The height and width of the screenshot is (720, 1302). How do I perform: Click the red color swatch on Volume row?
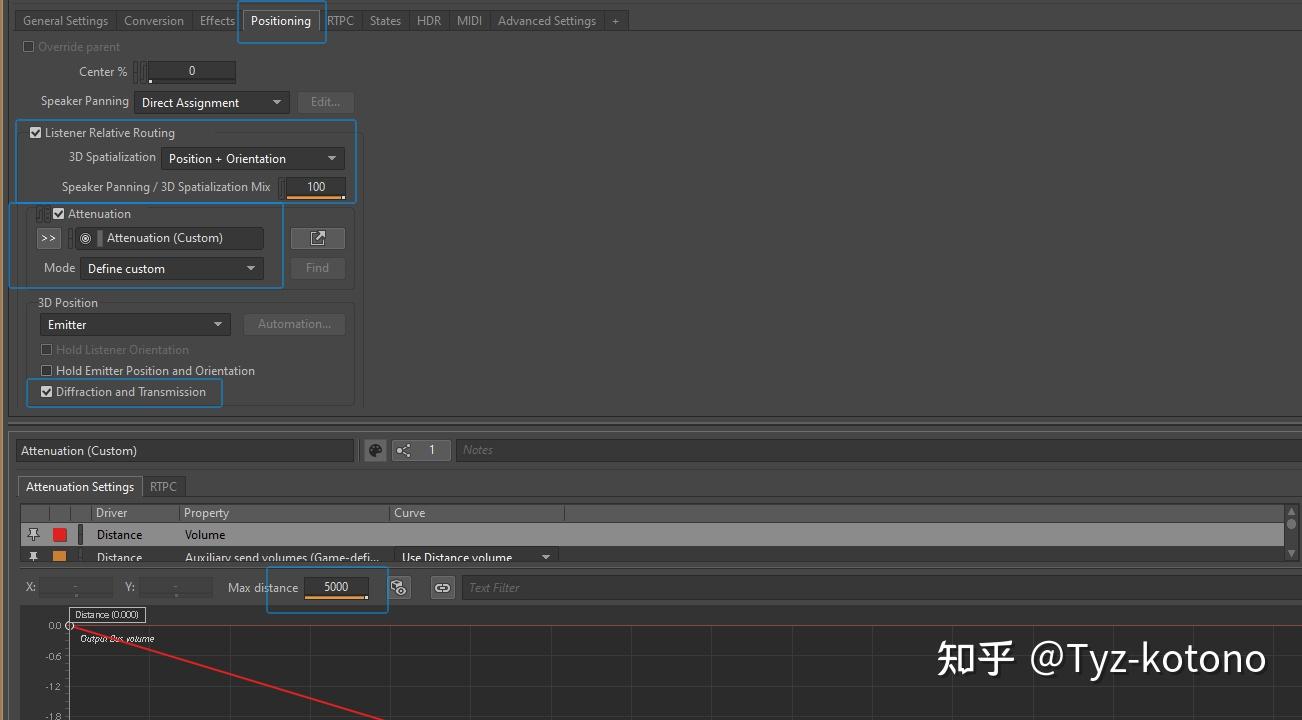click(x=59, y=534)
